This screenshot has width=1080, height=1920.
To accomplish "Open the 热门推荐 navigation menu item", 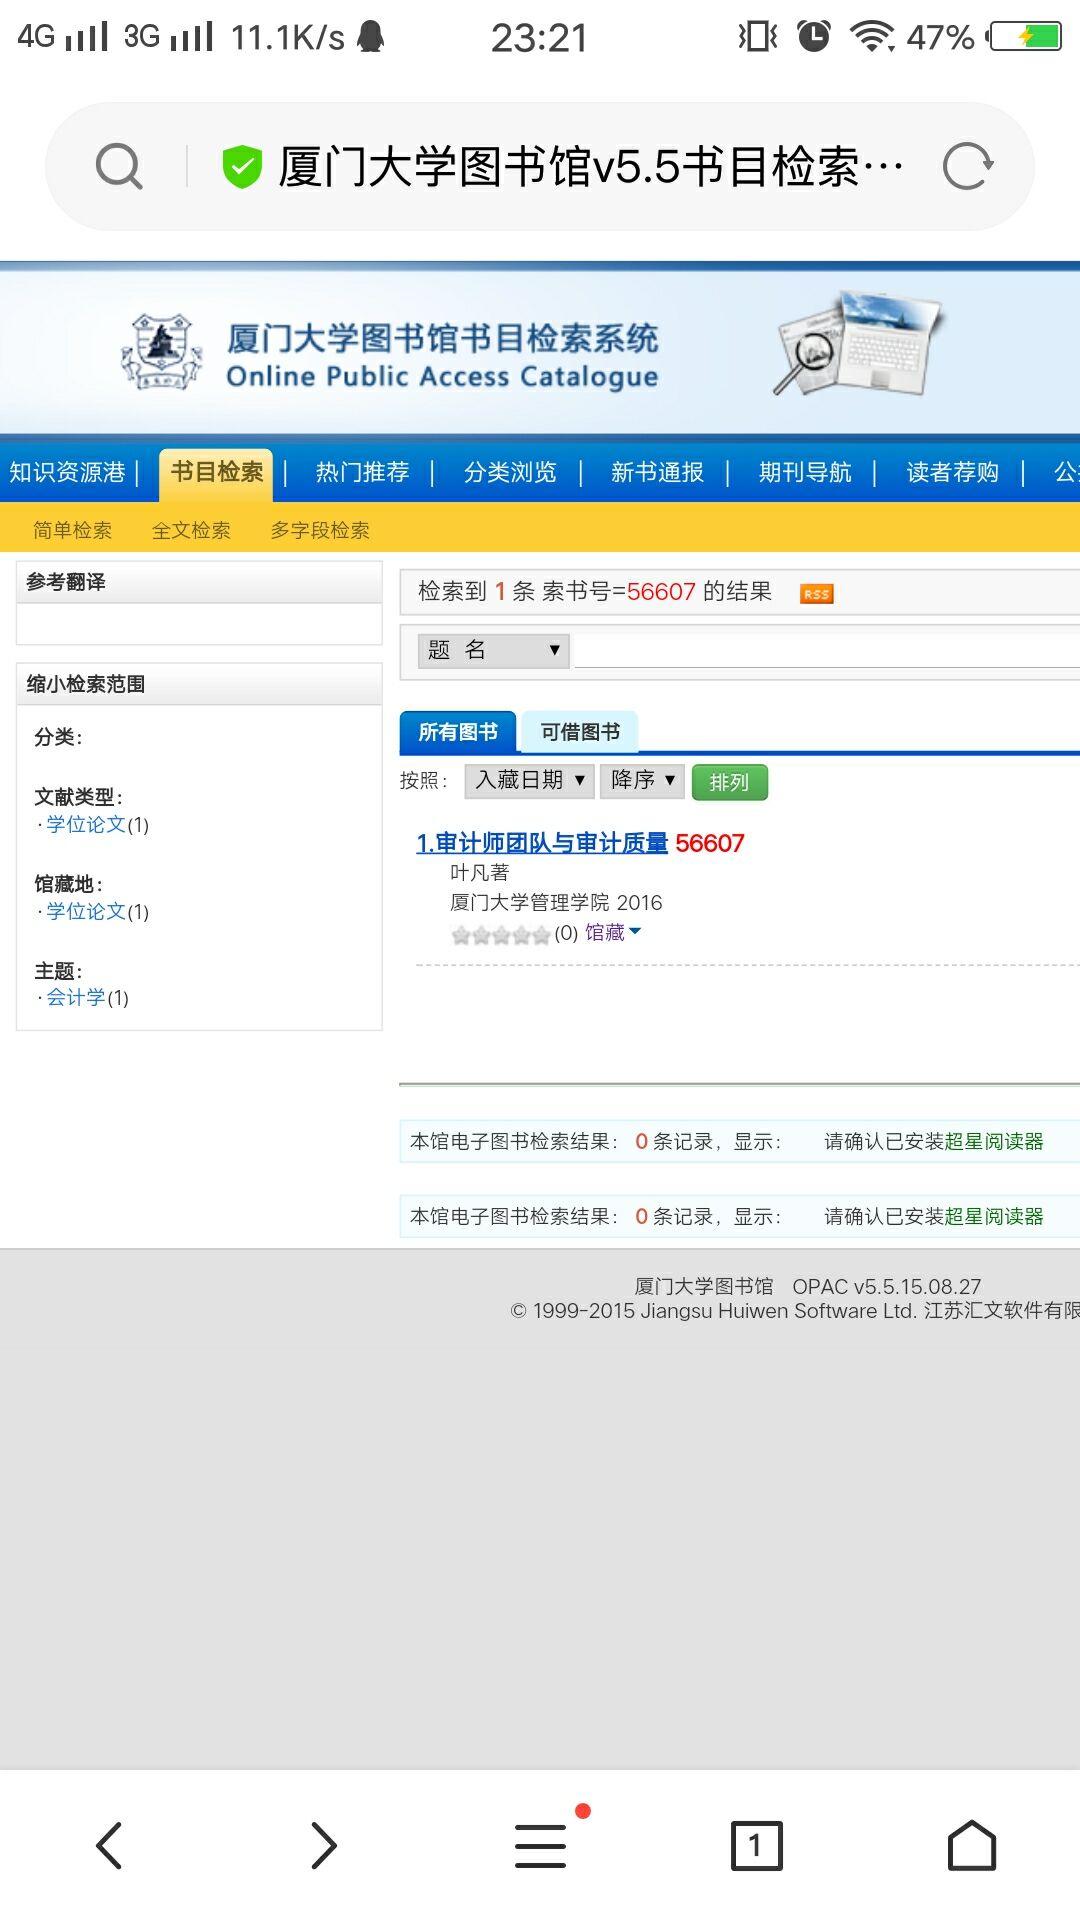I will pyautogui.click(x=362, y=472).
